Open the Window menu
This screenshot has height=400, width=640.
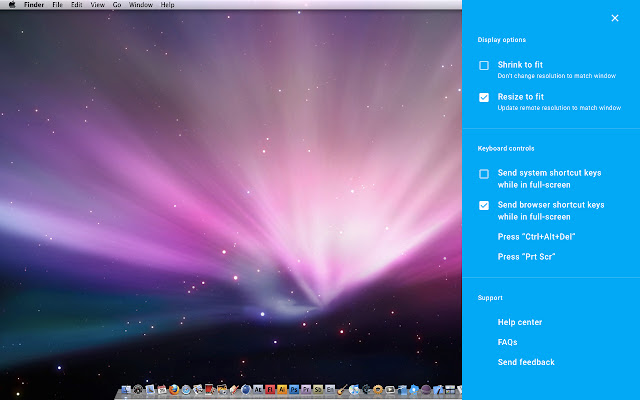pos(141,5)
